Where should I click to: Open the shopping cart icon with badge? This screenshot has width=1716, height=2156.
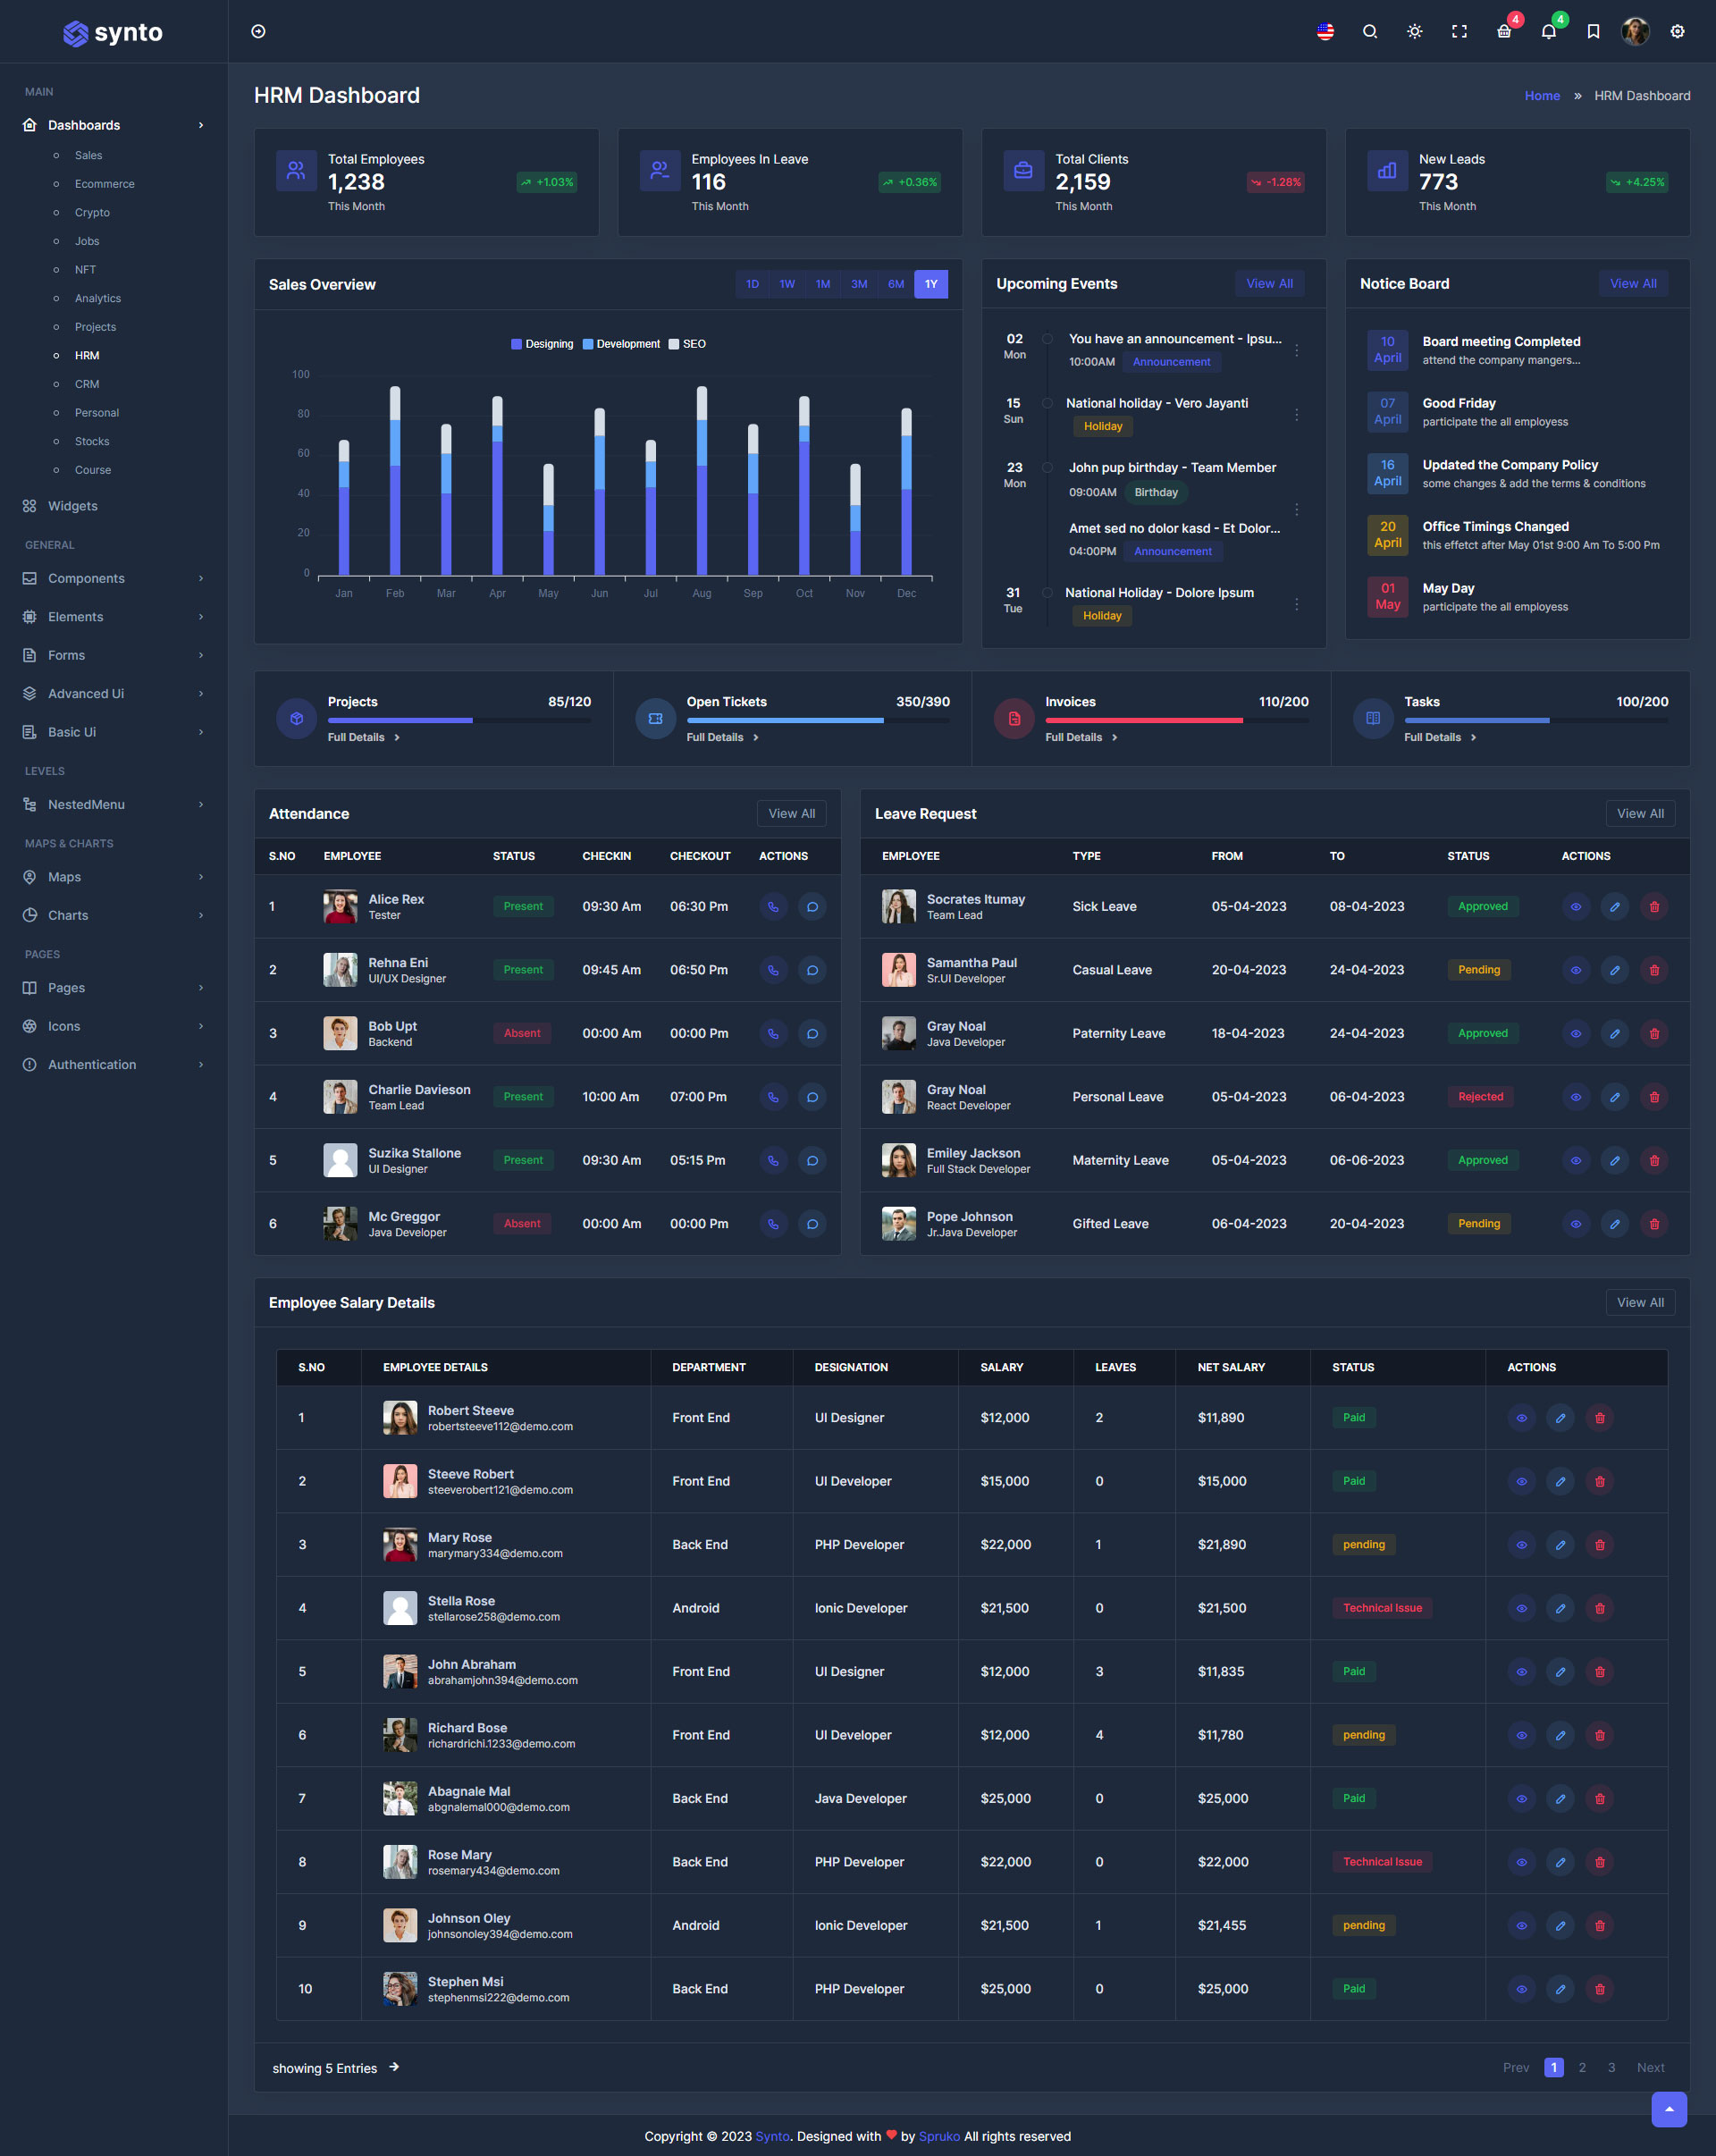point(1503,32)
